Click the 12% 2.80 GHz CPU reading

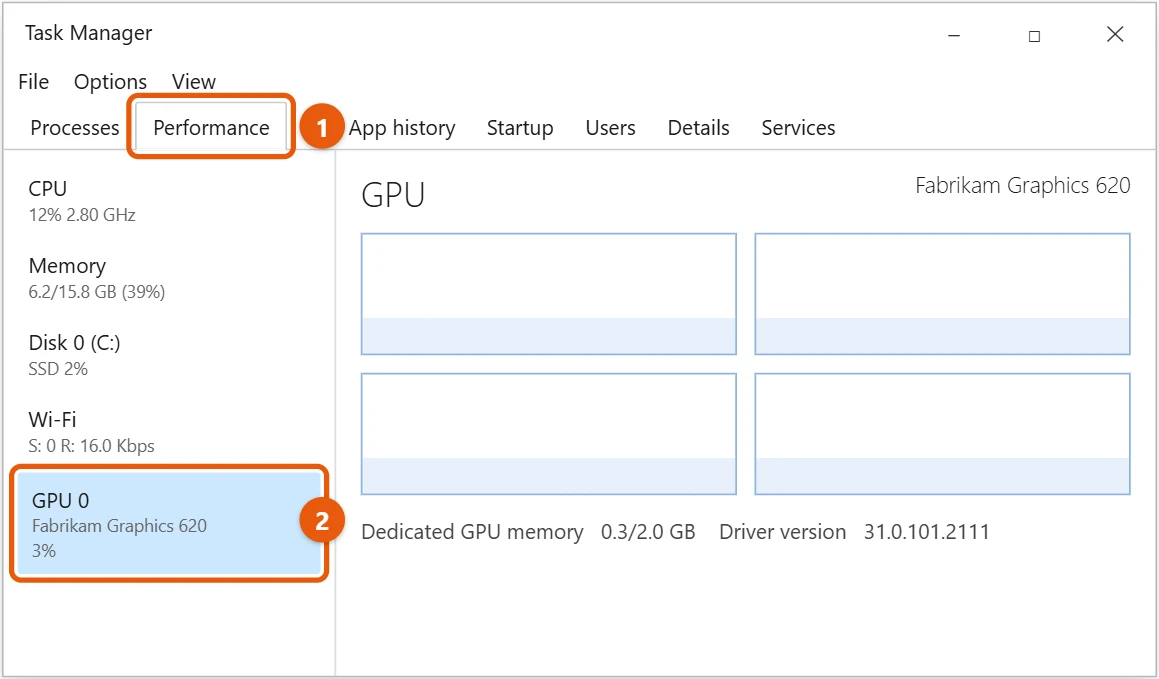pos(82,215)
